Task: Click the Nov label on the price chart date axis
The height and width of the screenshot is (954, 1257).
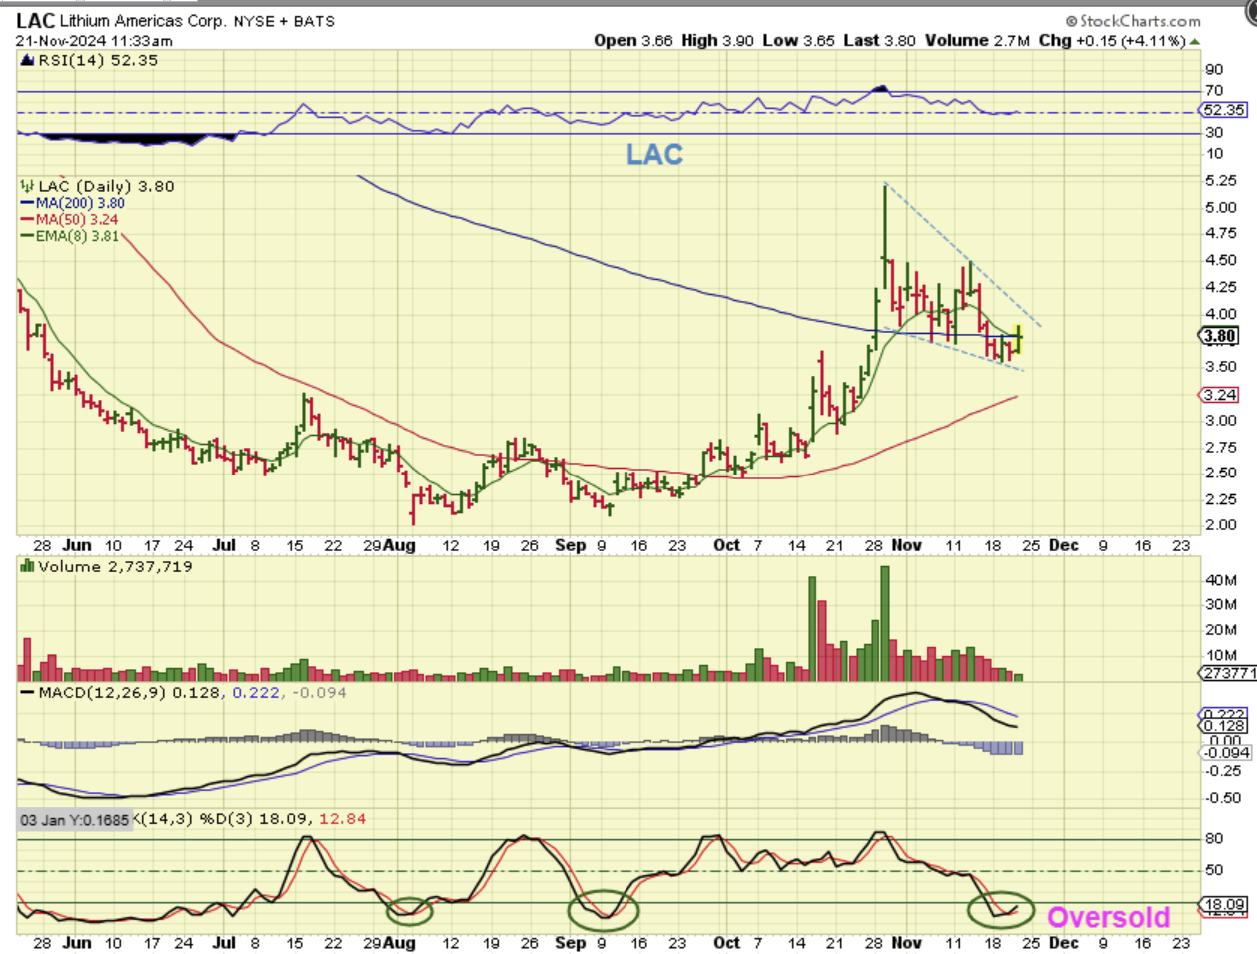Action: click(906, 545)
